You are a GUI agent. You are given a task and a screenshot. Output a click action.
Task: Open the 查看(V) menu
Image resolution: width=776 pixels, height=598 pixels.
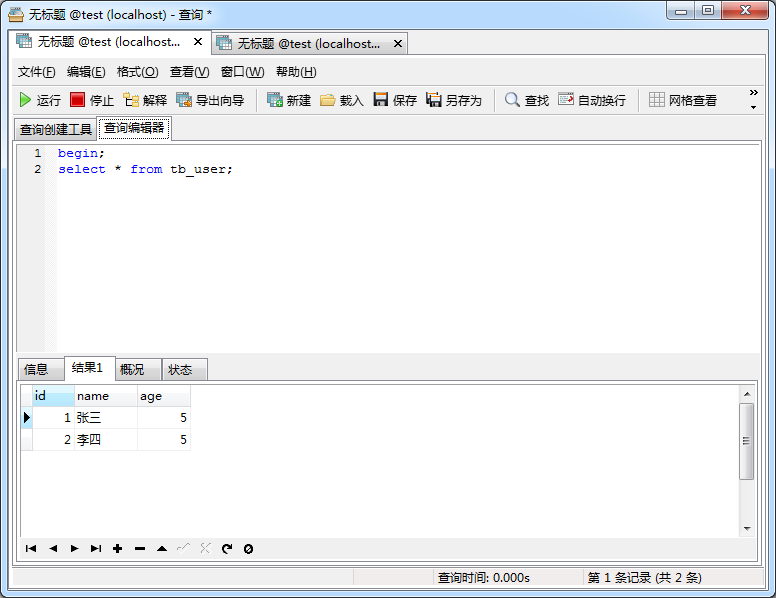click(x=190, y=72)
